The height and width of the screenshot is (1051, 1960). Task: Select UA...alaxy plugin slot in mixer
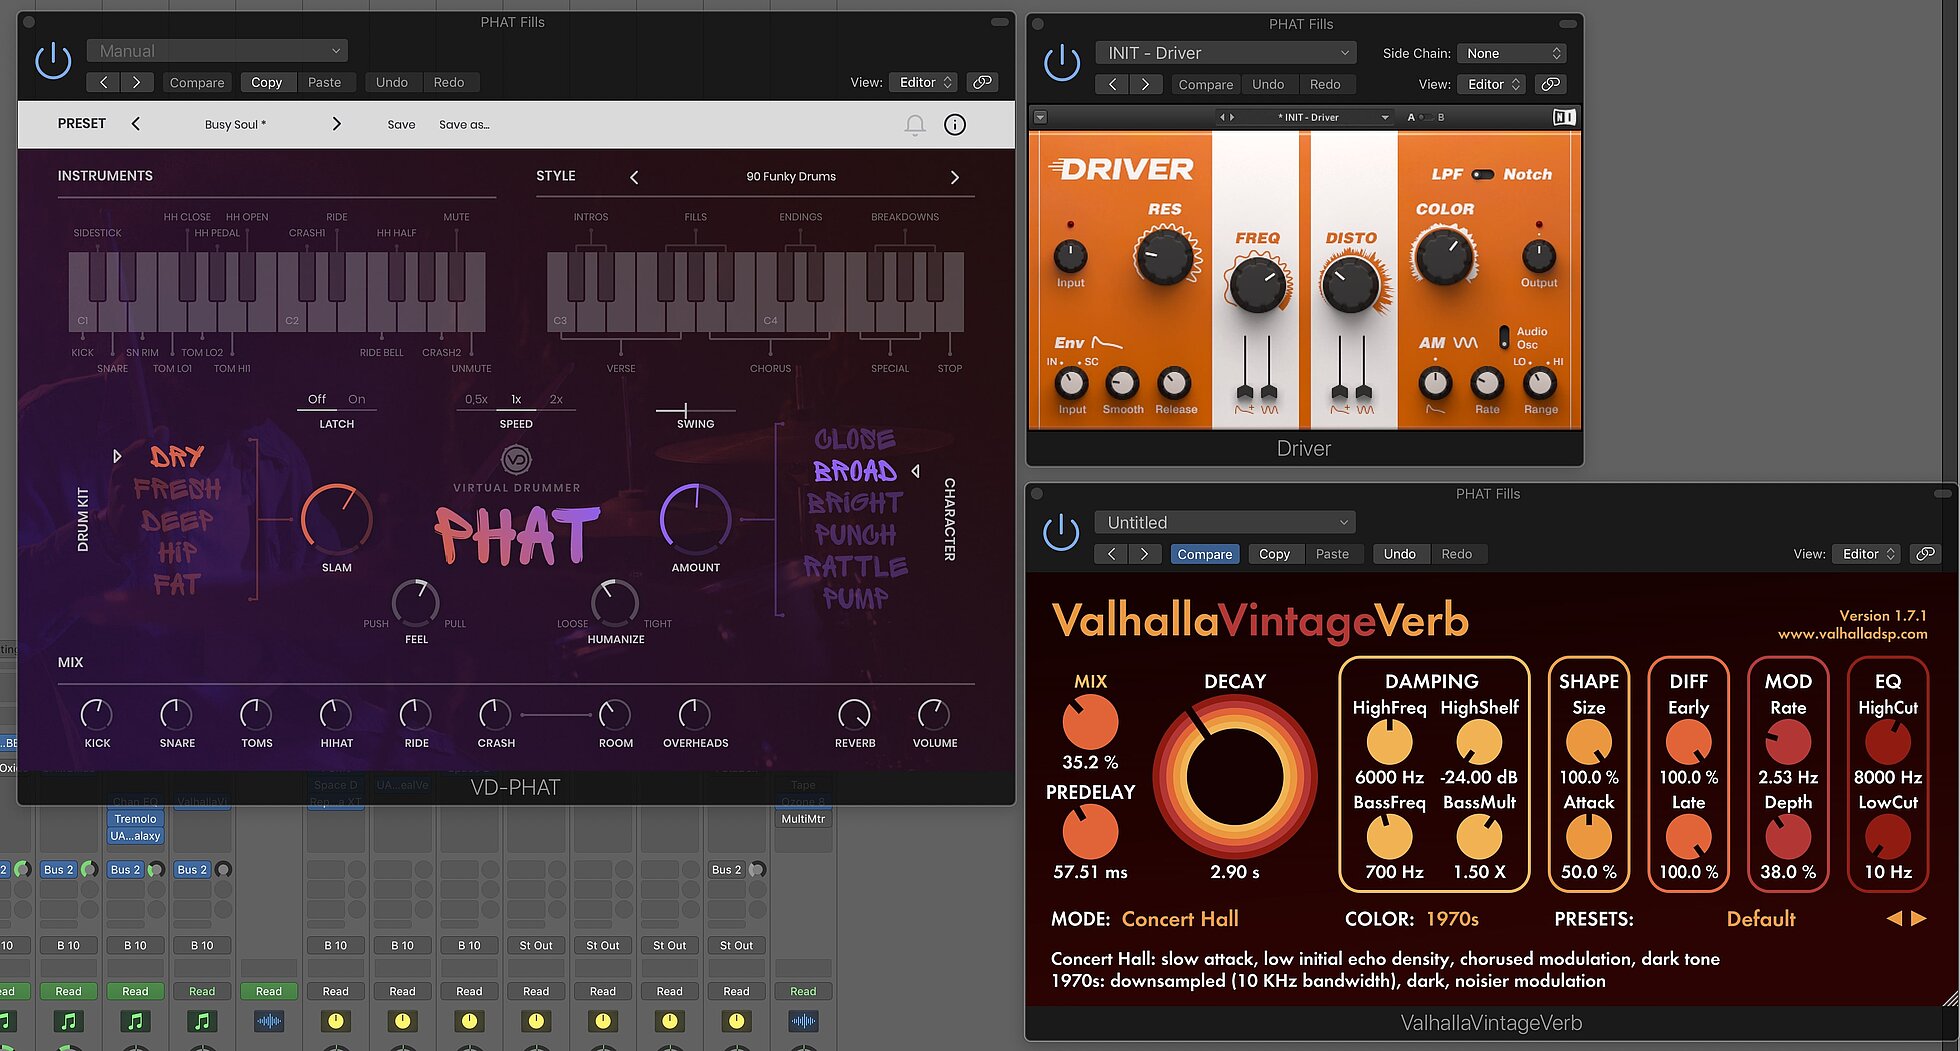pyautogui.click(x=135, y=836)
